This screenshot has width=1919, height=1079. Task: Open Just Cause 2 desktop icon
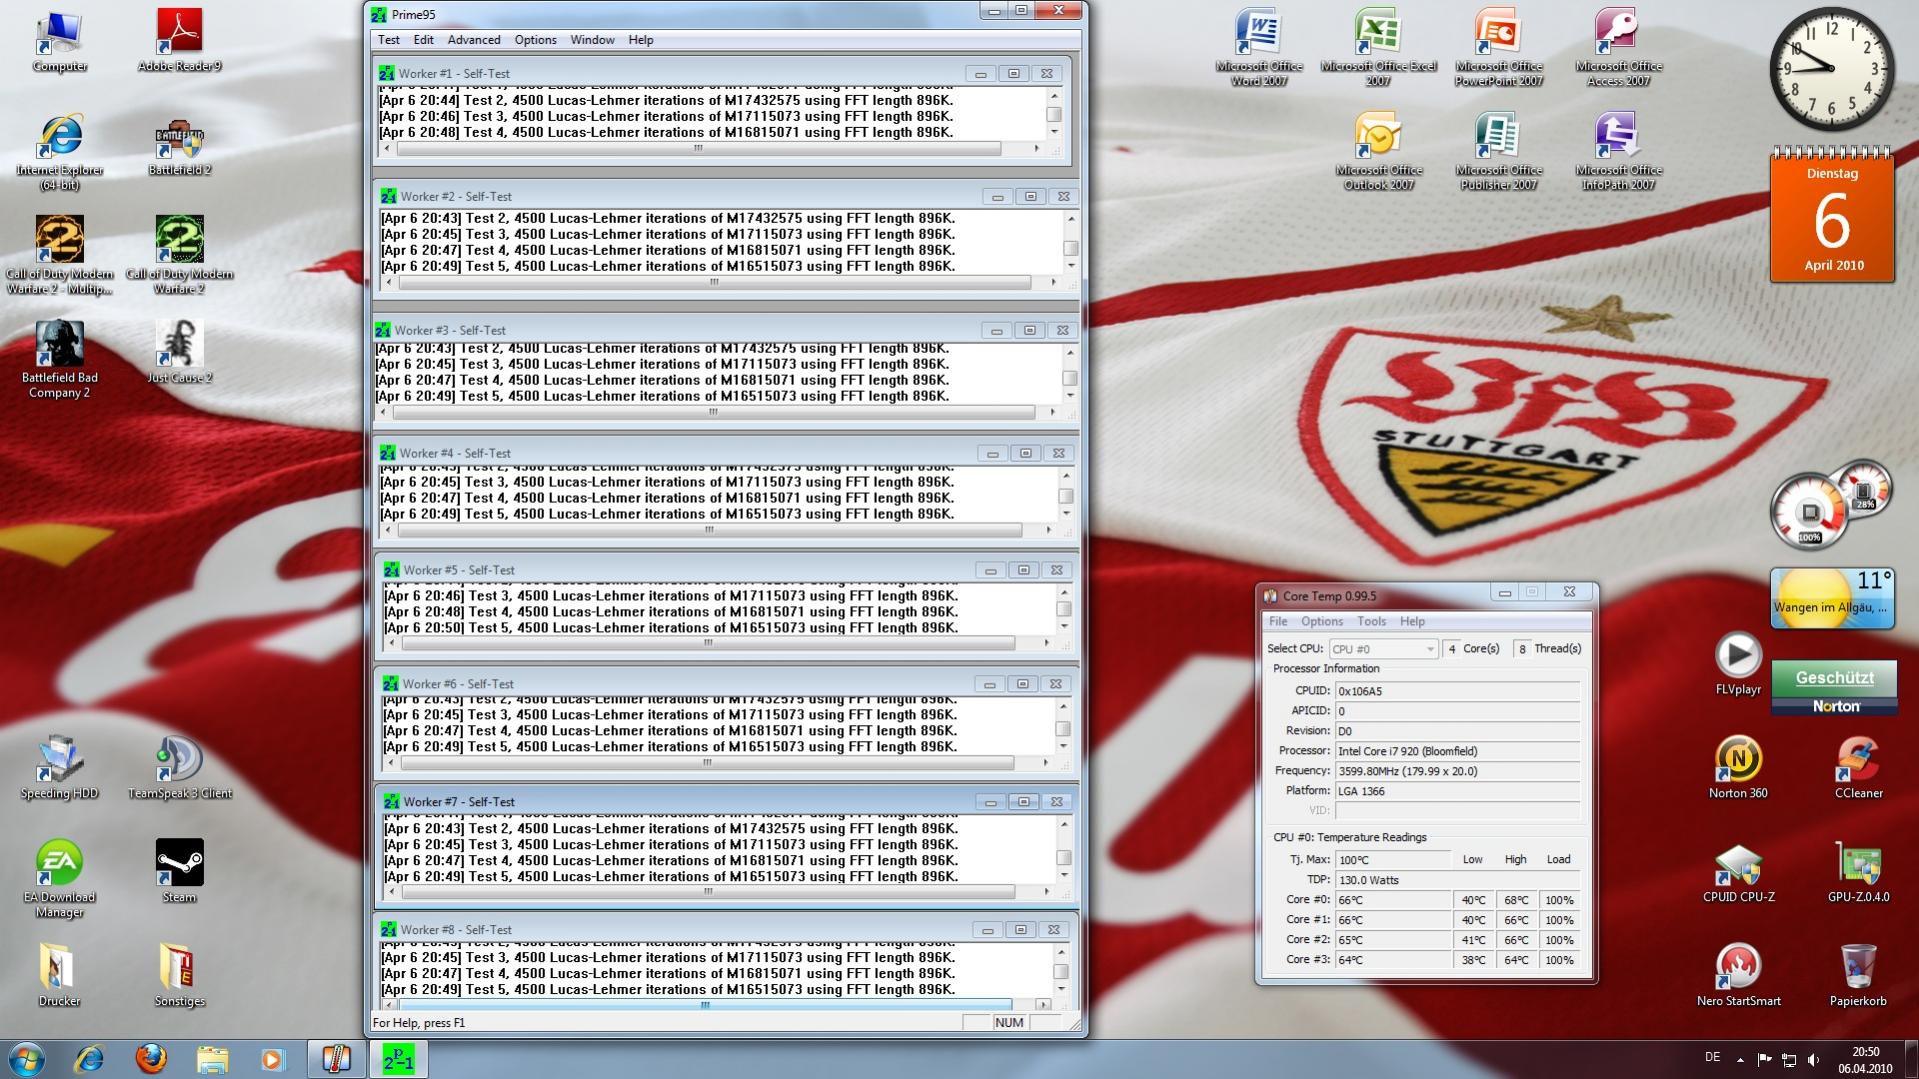(179, 352)
